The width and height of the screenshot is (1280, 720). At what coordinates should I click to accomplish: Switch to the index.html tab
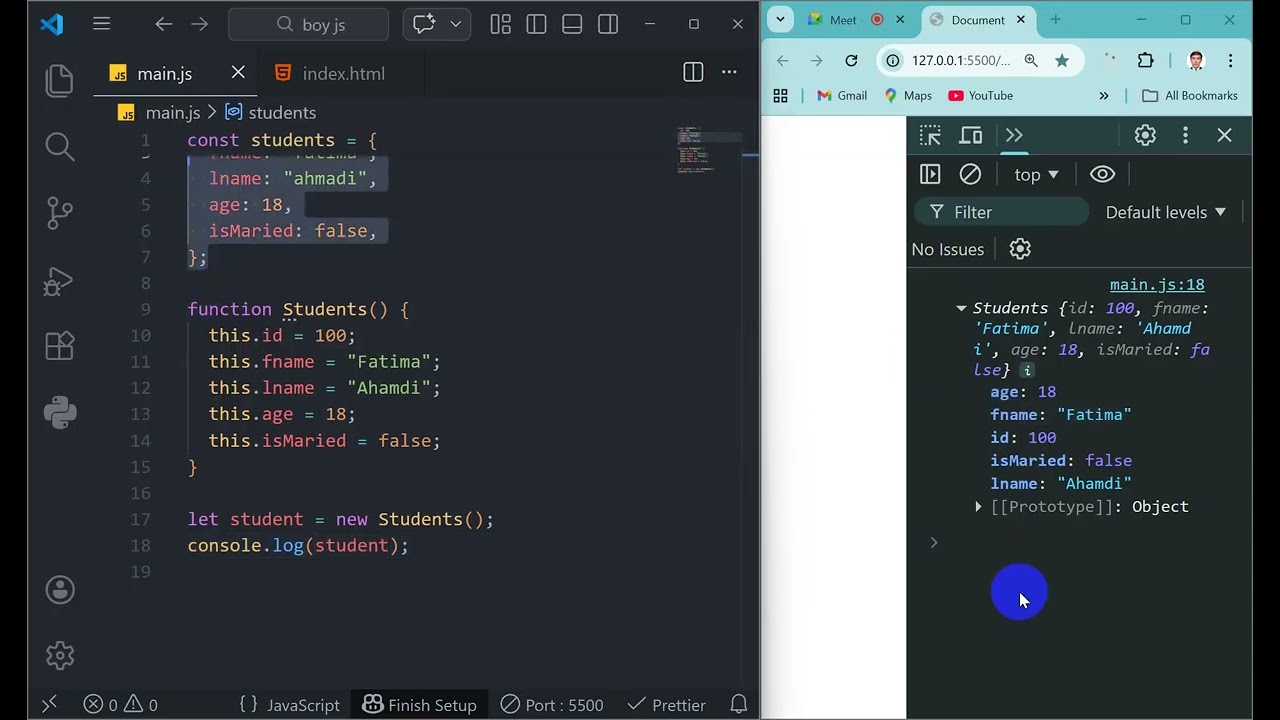pos(343,73)
